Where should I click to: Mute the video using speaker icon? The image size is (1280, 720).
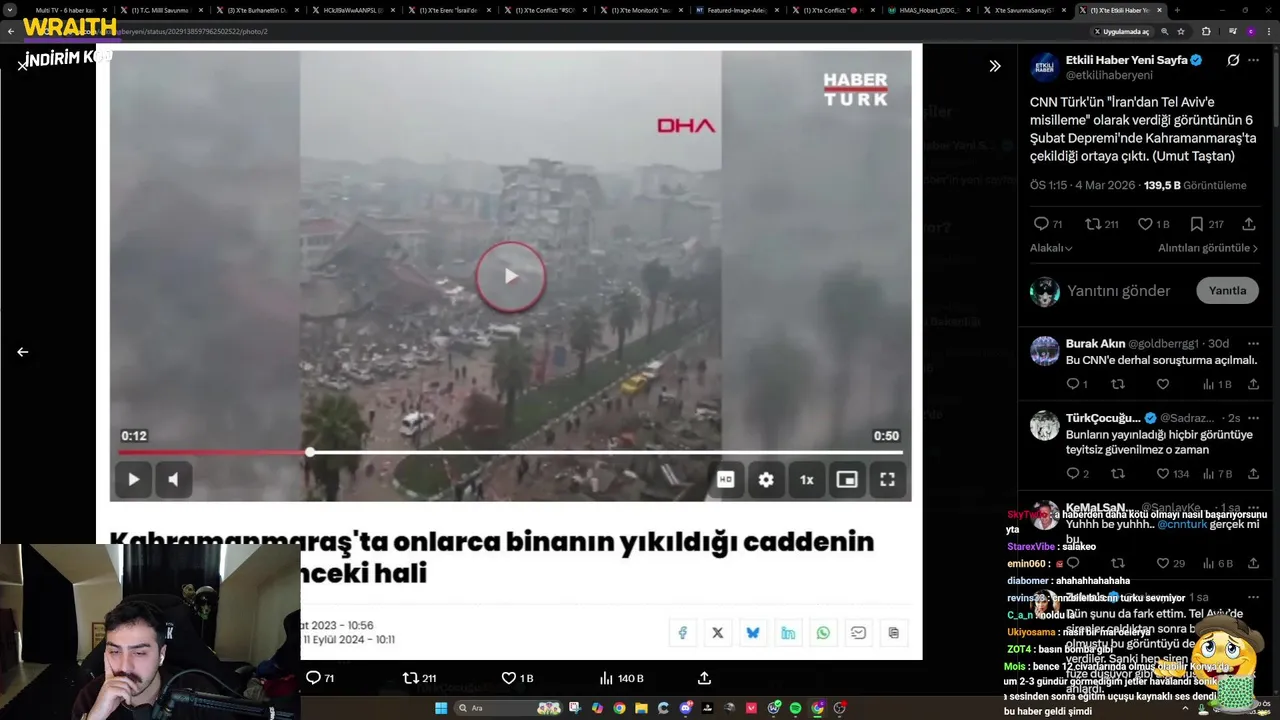tap(173, 480)
